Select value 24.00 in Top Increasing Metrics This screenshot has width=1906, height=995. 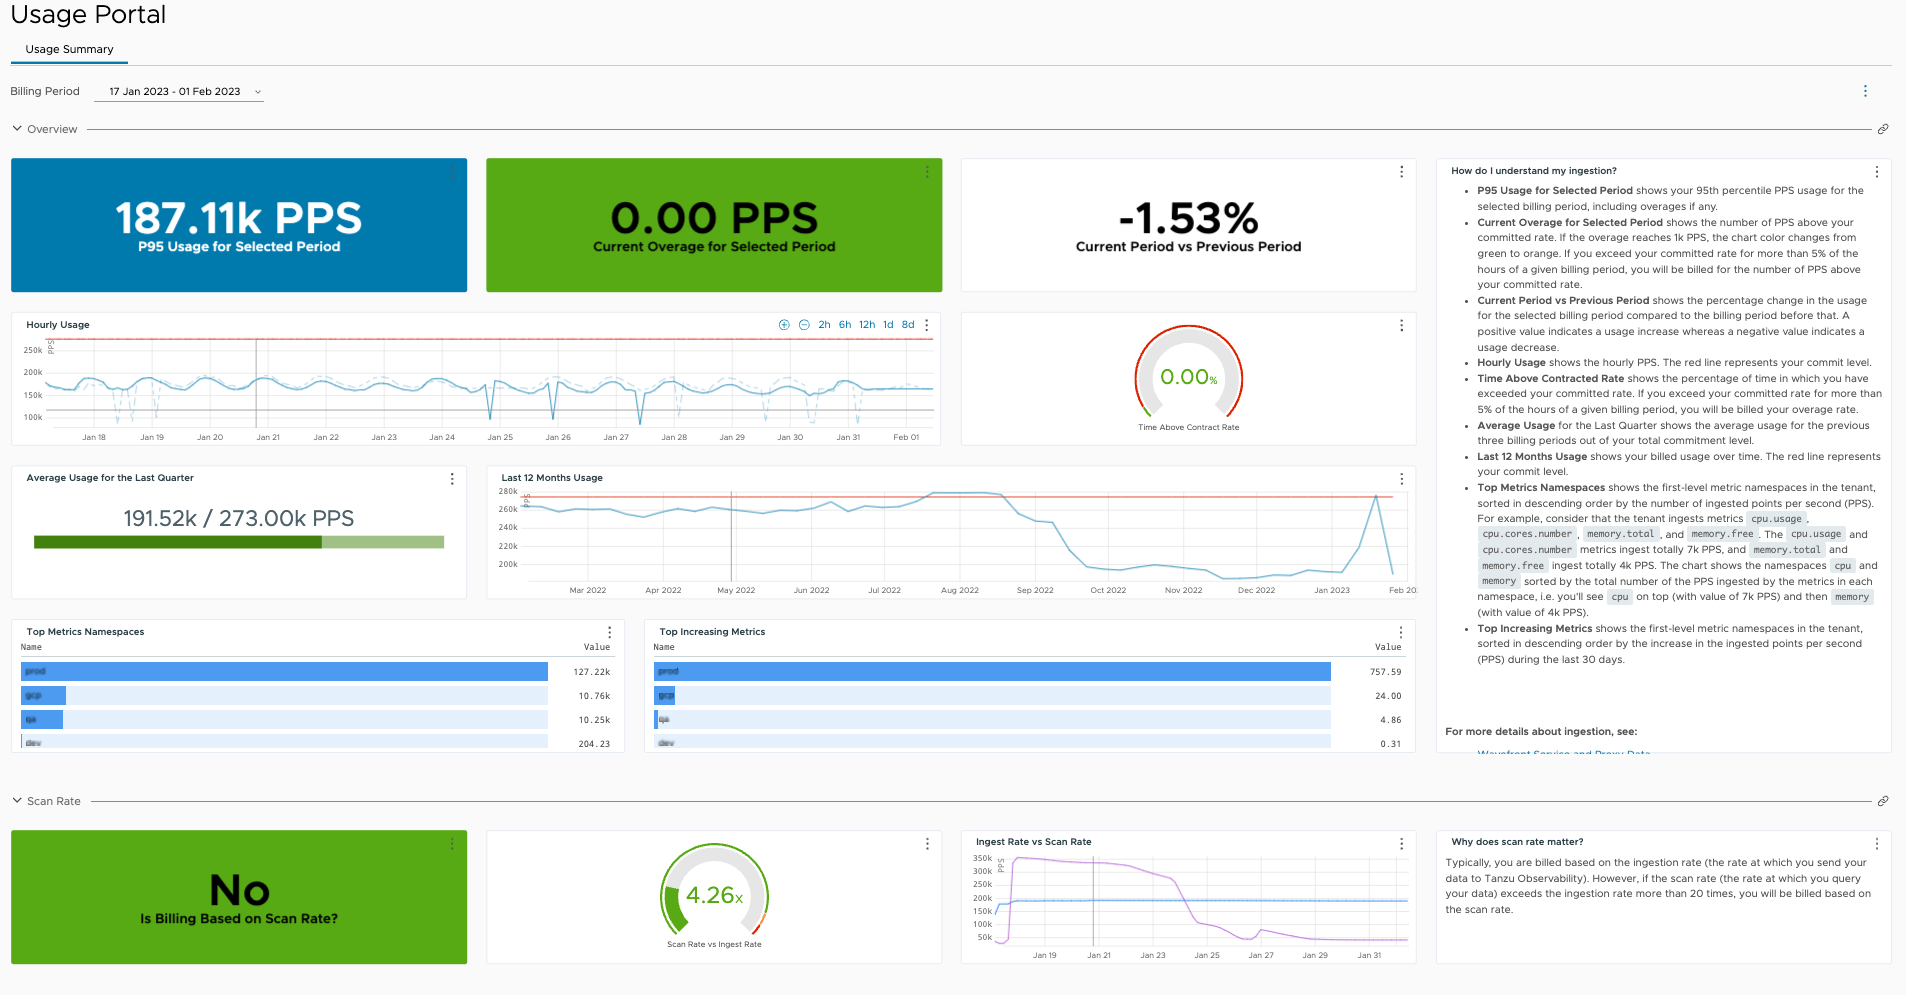1388,696
